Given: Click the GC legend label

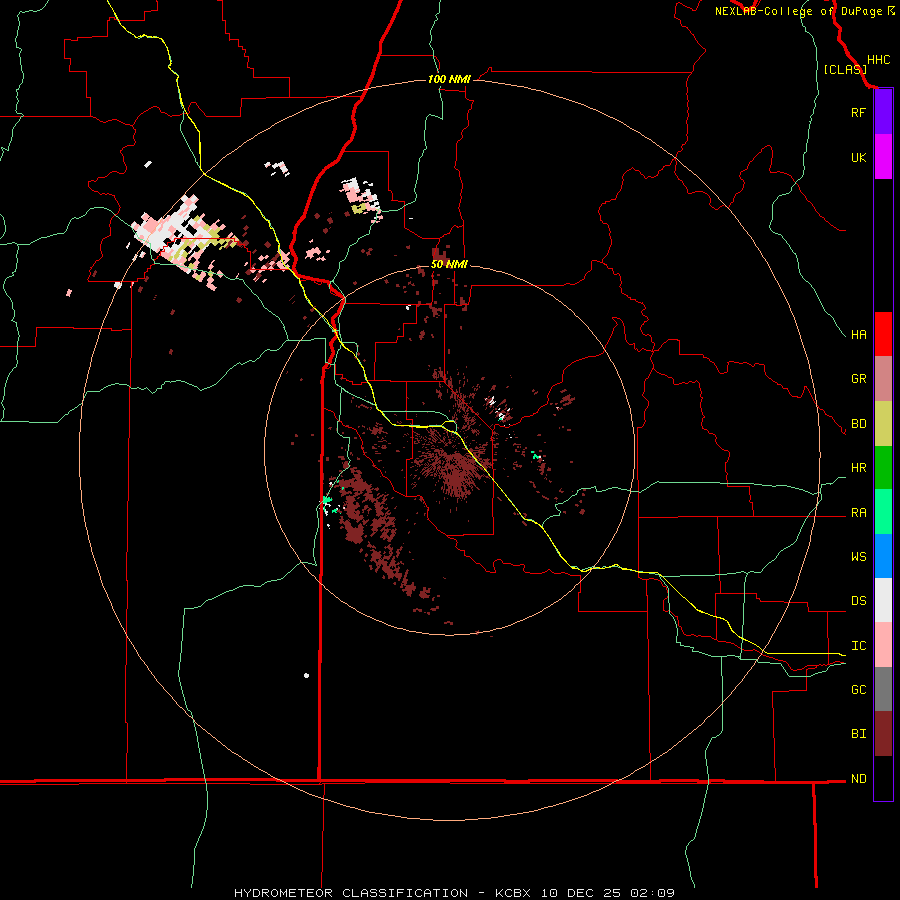Looking at the screenshot, I should [858, 689].
